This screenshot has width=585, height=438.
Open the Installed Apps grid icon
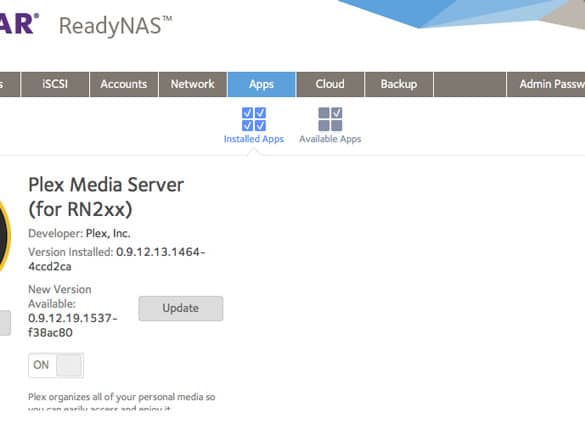(x=254, y=119)
